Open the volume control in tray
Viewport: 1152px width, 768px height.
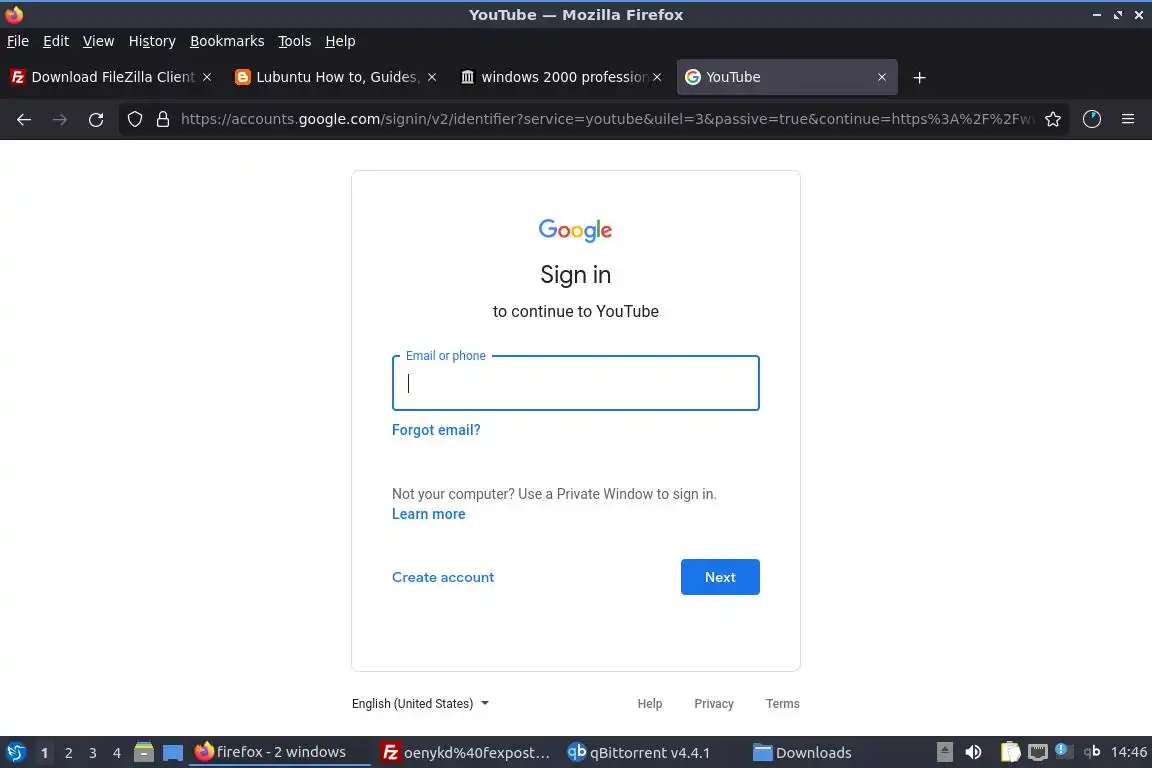[x=973, y=752]
